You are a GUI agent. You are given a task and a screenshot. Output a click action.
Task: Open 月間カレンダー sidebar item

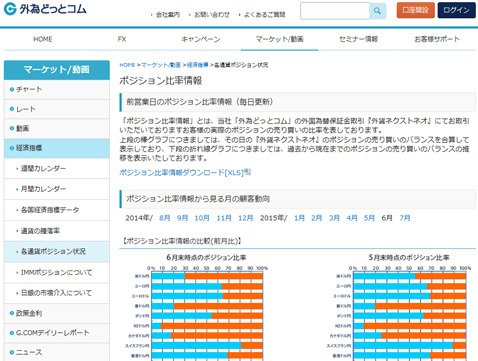tap(57, 189)
